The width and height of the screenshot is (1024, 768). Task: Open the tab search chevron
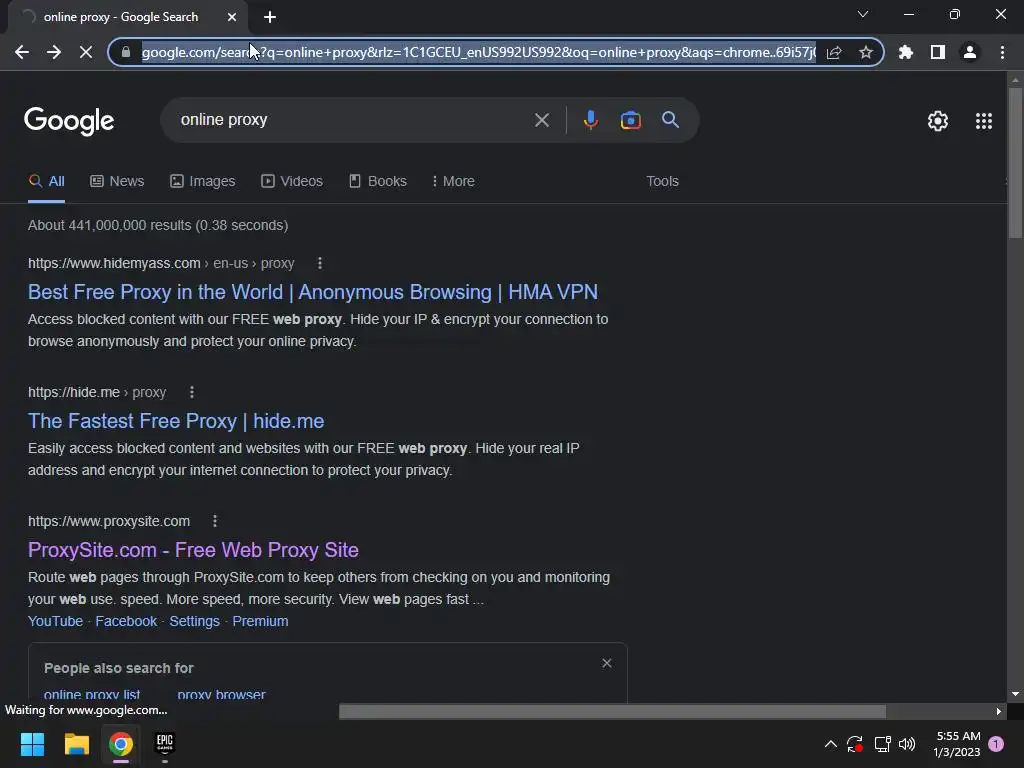pos(863,14)
